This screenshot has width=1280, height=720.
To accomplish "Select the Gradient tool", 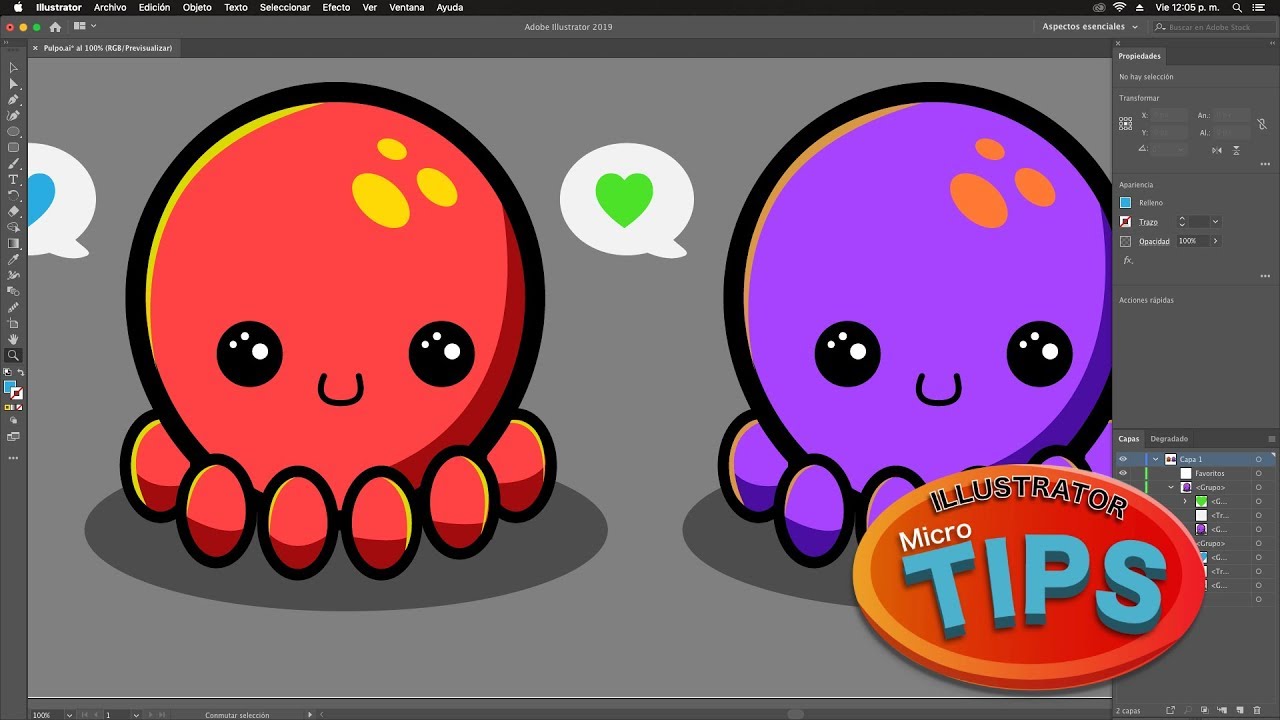I will [13, 243].
